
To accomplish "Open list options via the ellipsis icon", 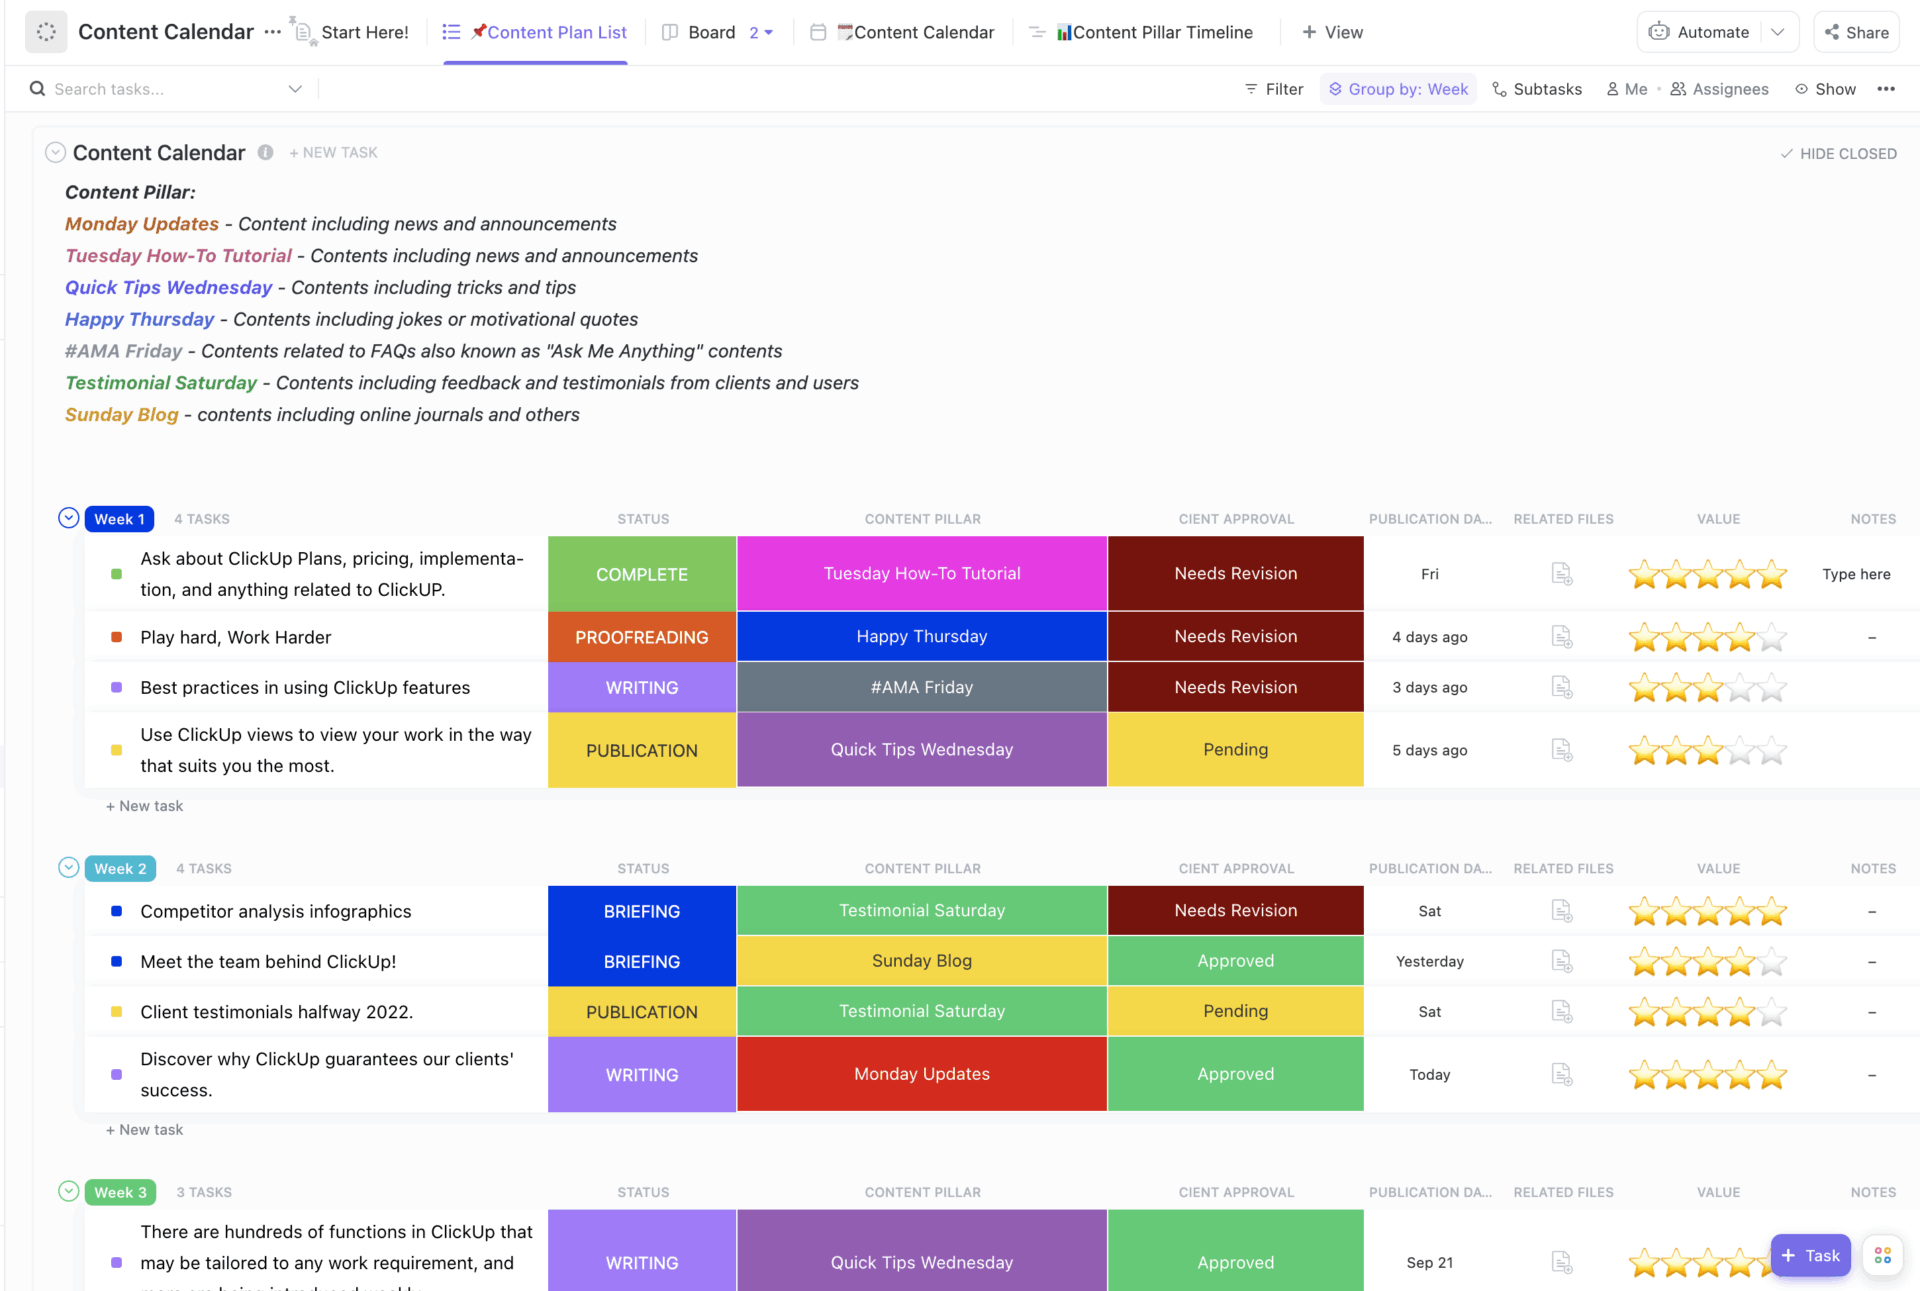I will [1888, 89].
